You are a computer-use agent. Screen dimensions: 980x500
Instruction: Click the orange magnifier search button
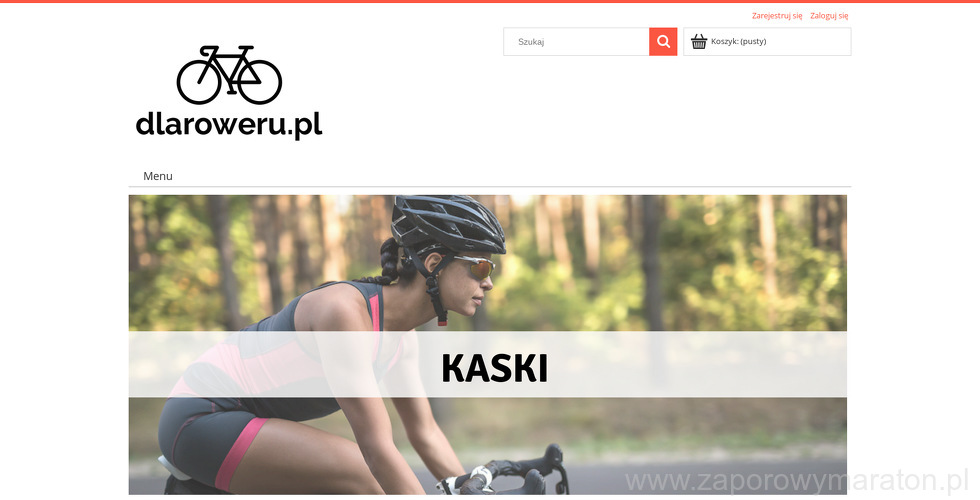[x=663, y=42]
